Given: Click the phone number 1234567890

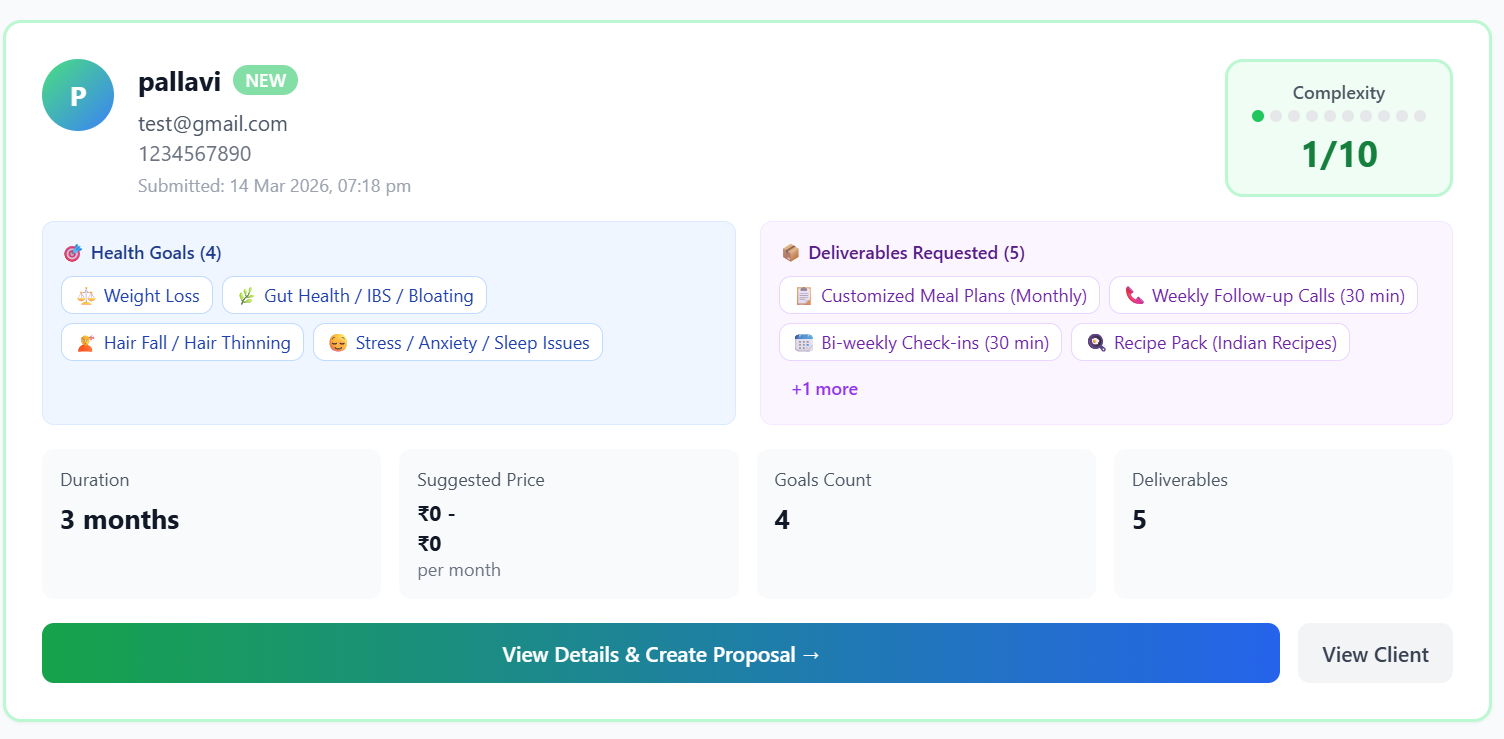Looking at the screenshot, I should [195, 154].
